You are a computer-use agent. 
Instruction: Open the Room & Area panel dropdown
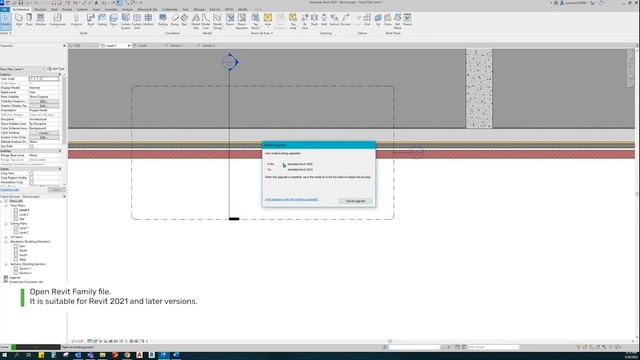click(x=262, y=33)
